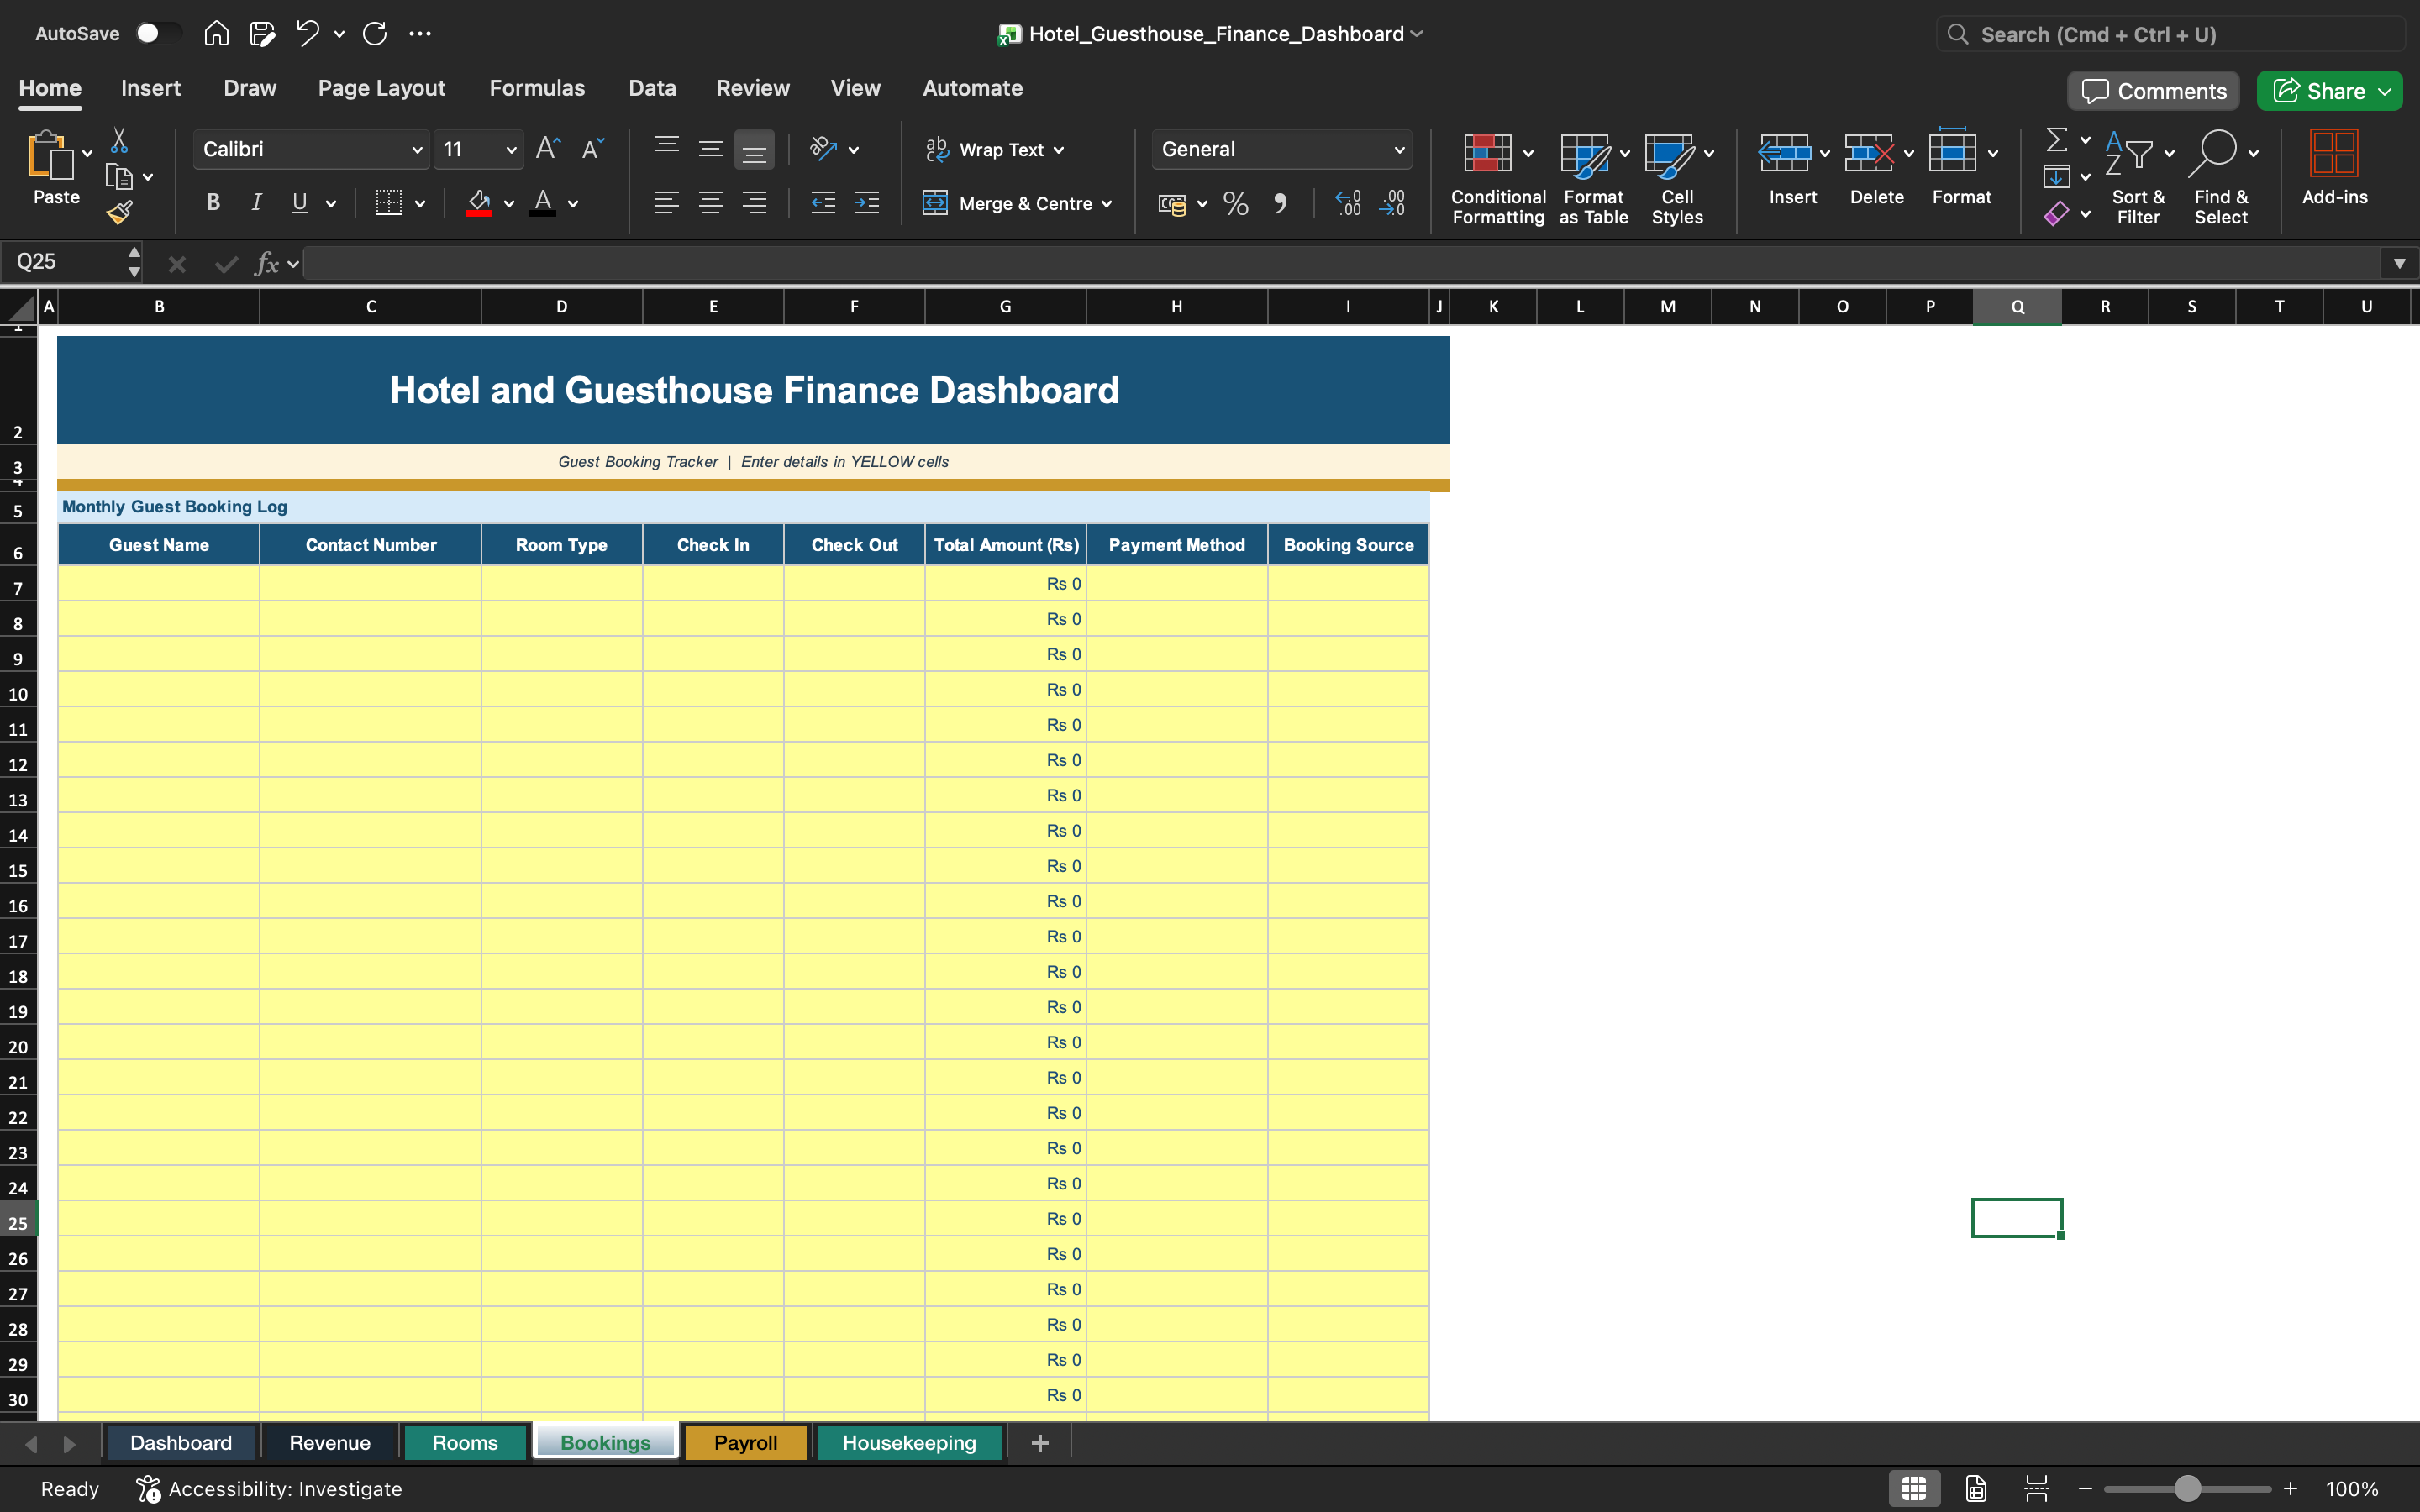Select the Format Painter brush
Screen dimensions: 2420x1512
pos(119,212)
